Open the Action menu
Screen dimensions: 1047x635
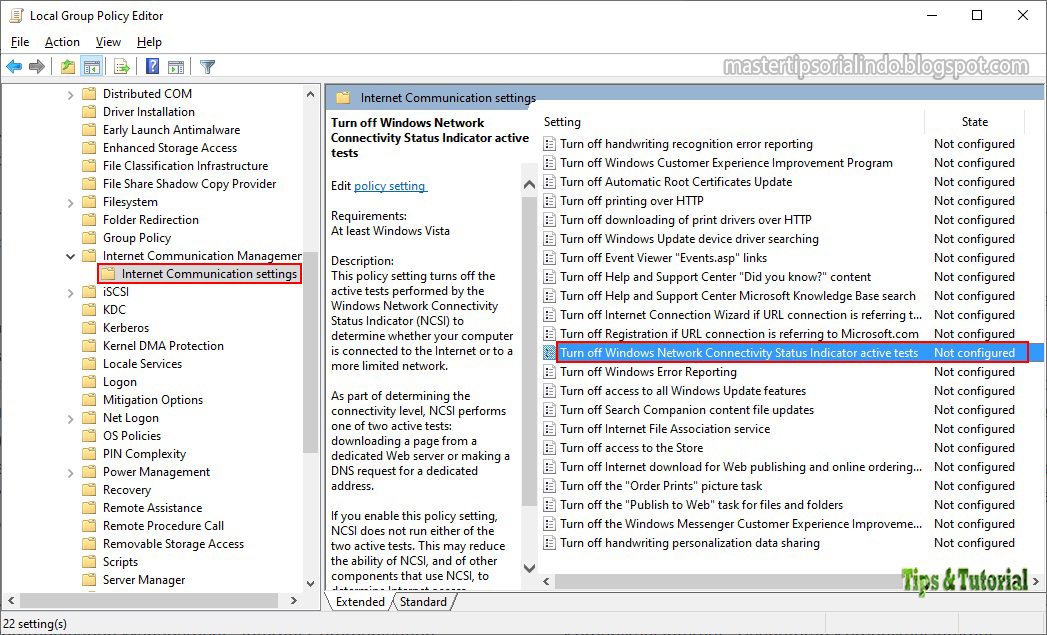click(61, 42)
